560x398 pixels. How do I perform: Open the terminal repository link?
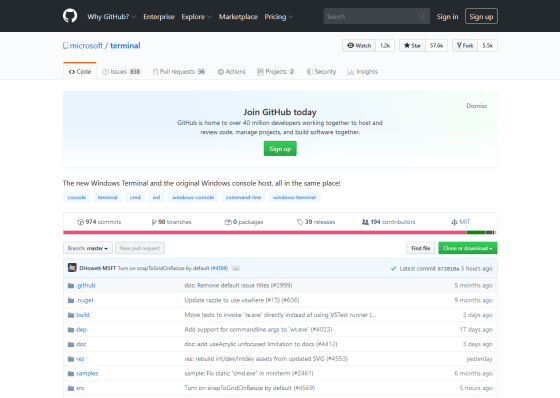click(125, 46)
